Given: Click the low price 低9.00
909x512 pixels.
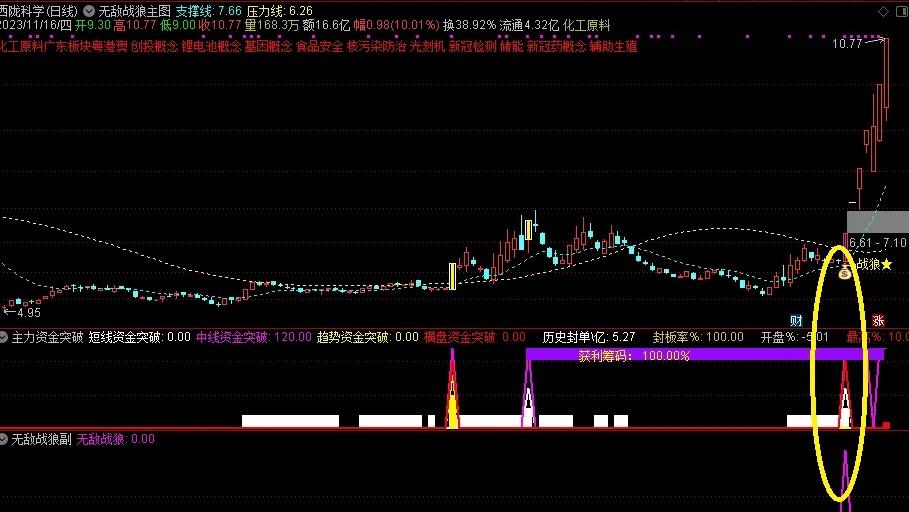Looking at the screenshot, I should pyautogui.click(x=178, y=26).
